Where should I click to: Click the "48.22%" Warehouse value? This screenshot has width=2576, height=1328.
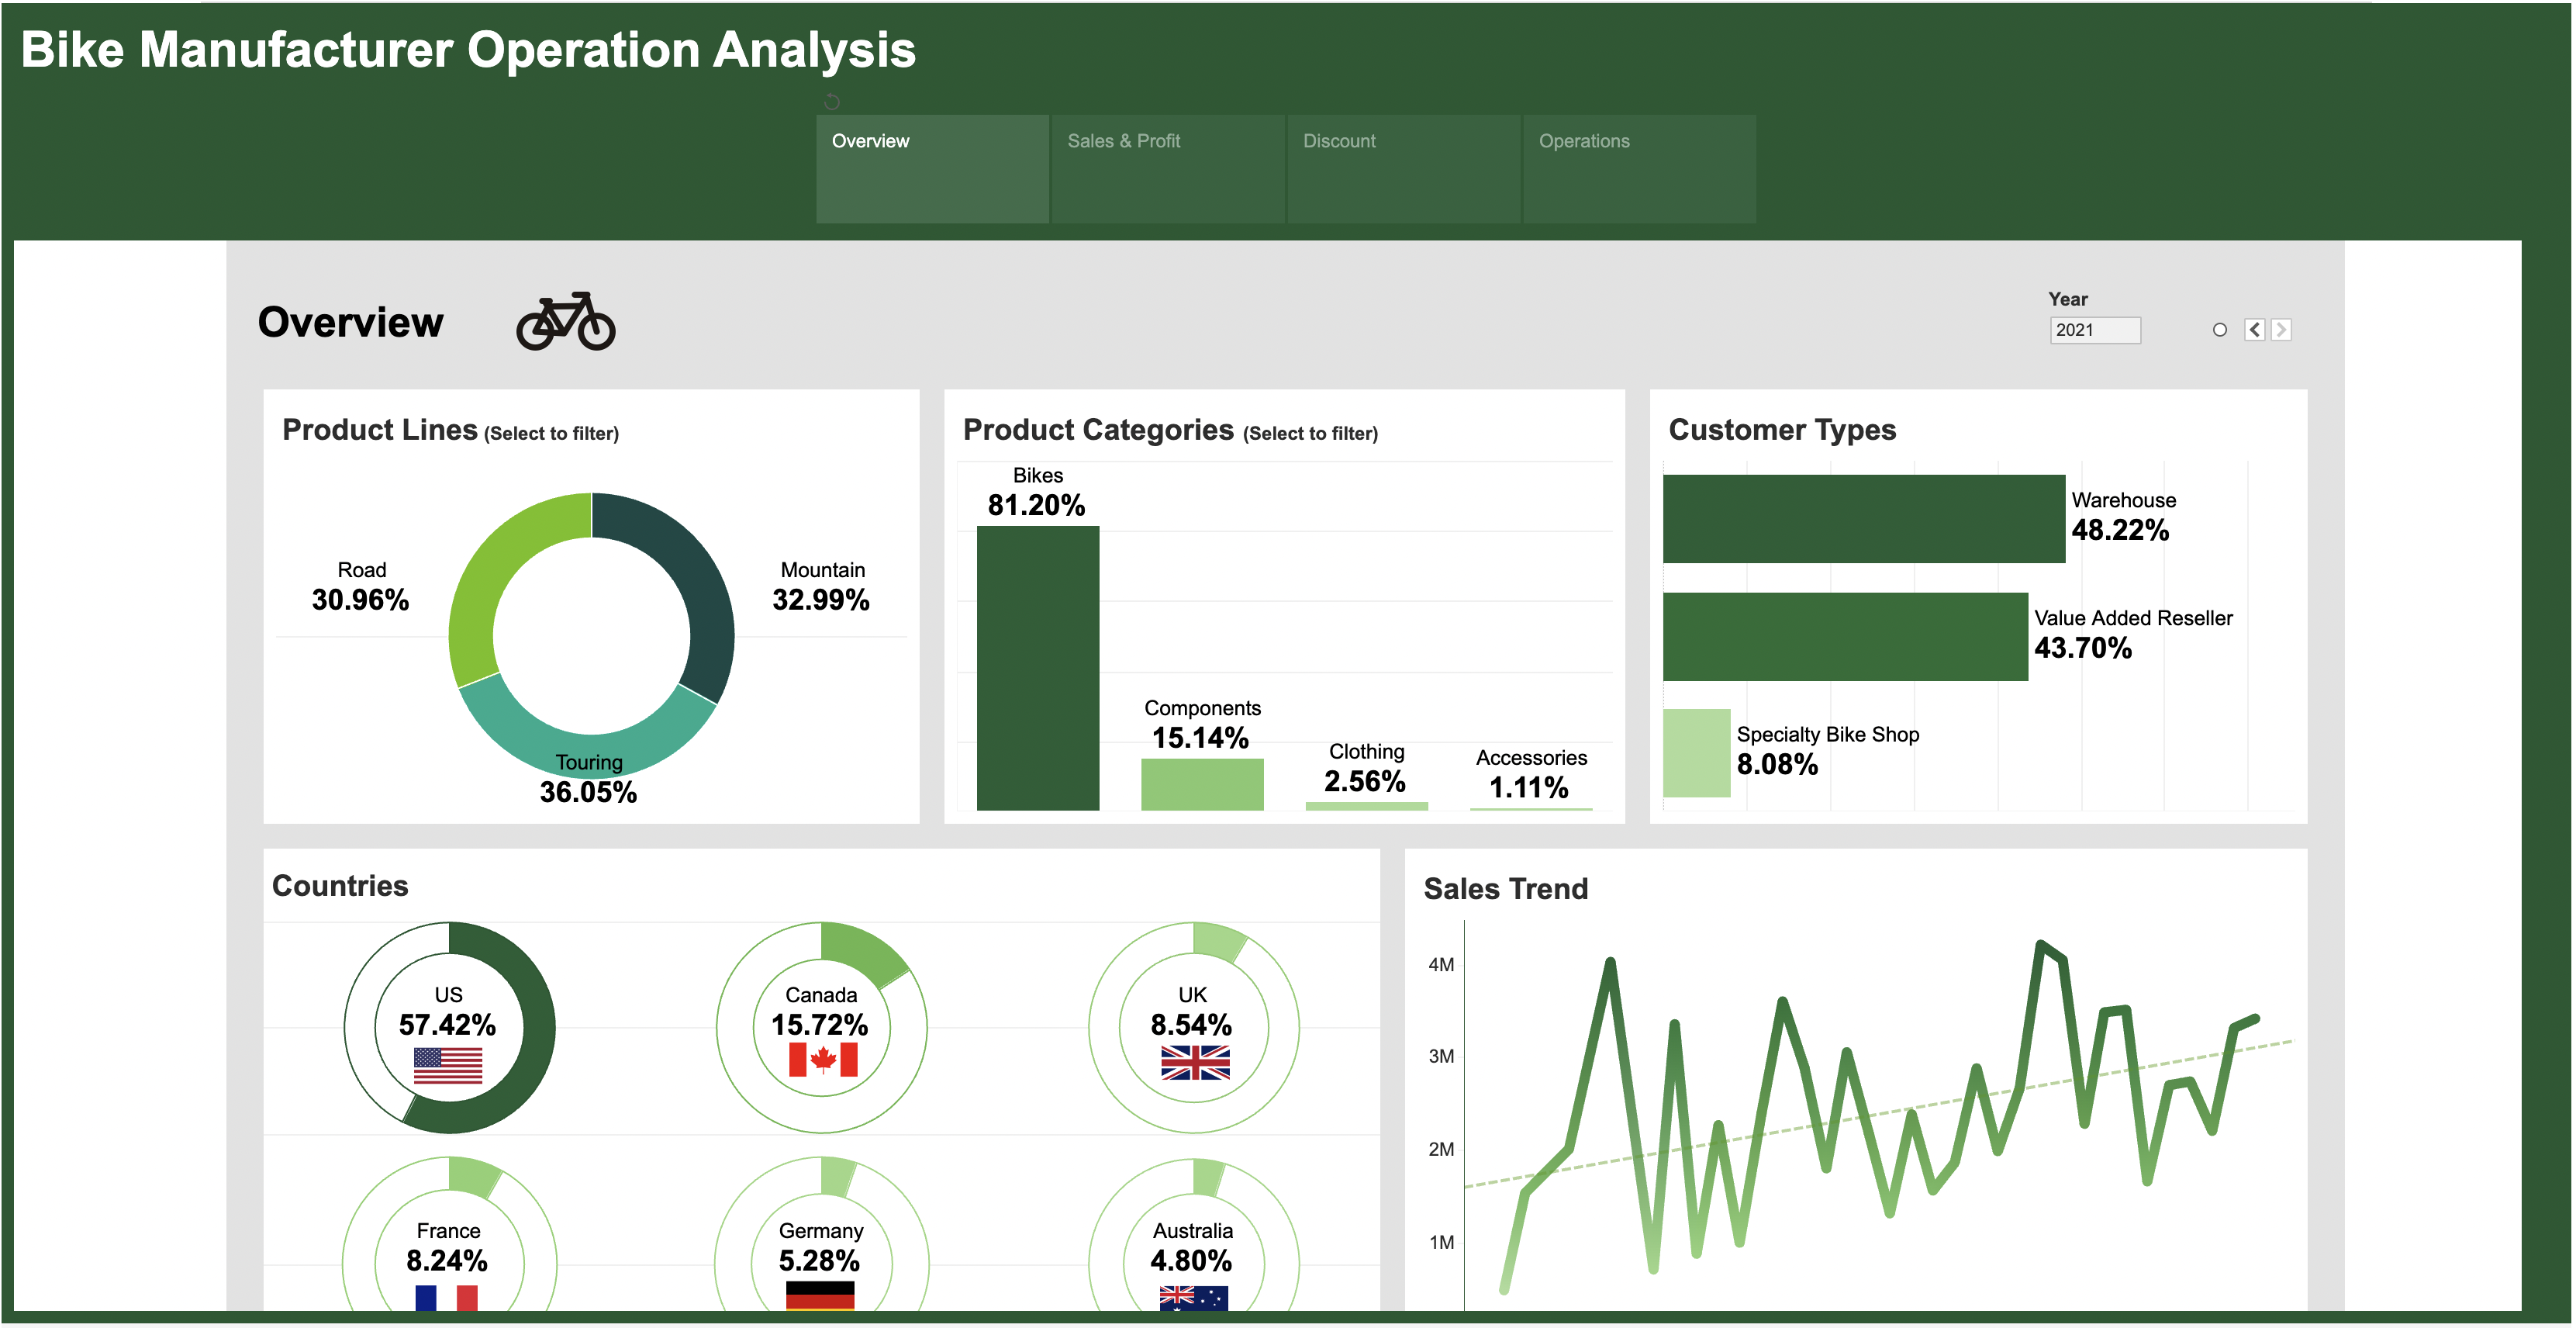point(2120,530)
